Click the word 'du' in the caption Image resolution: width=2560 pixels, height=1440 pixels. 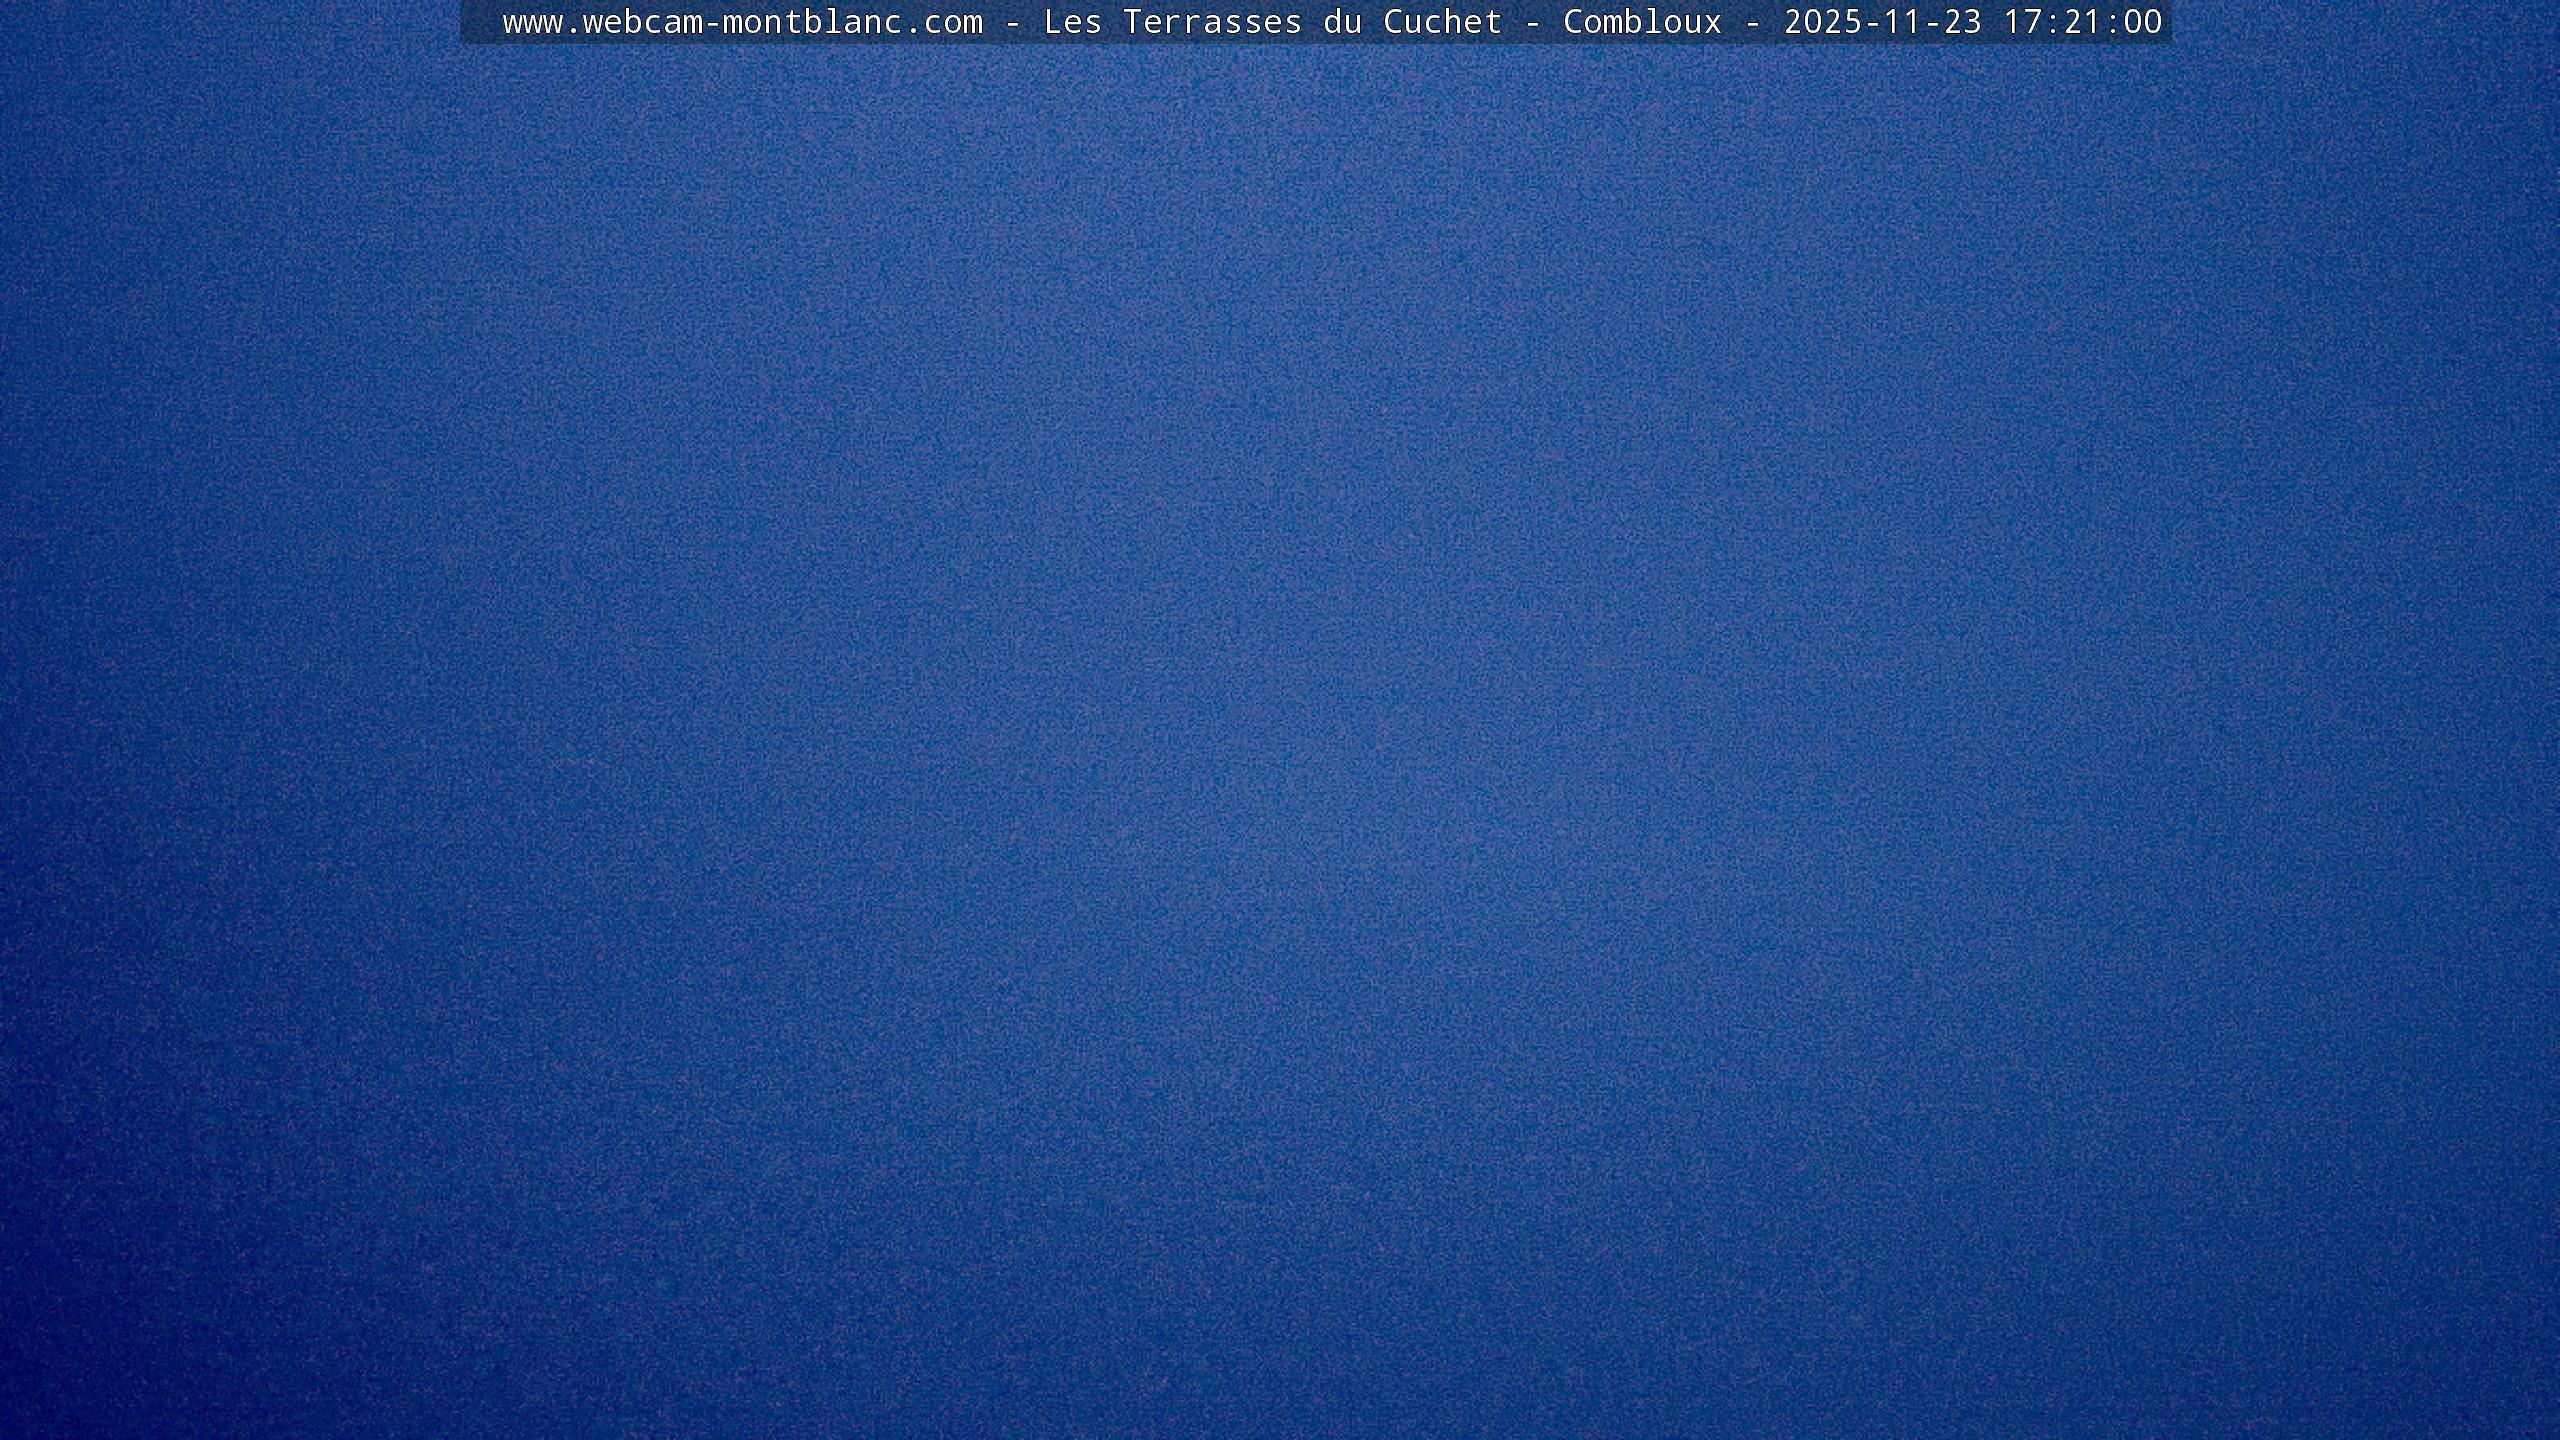pyautogui.click(x=1342, y=22)
